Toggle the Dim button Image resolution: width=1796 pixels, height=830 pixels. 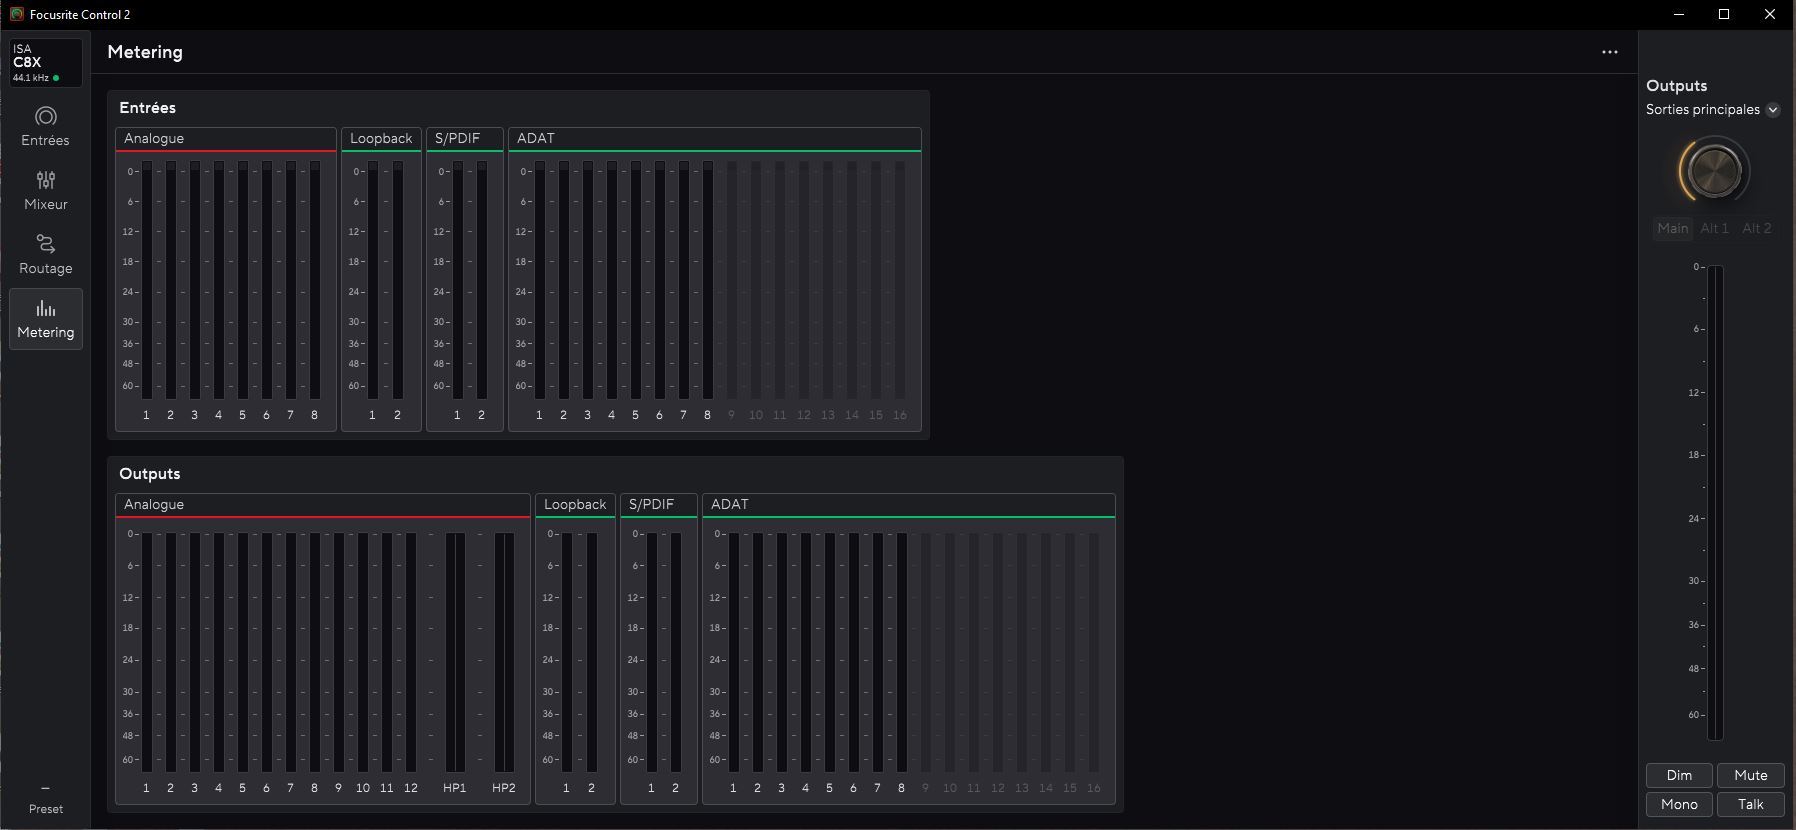[x=1679, y=775]
